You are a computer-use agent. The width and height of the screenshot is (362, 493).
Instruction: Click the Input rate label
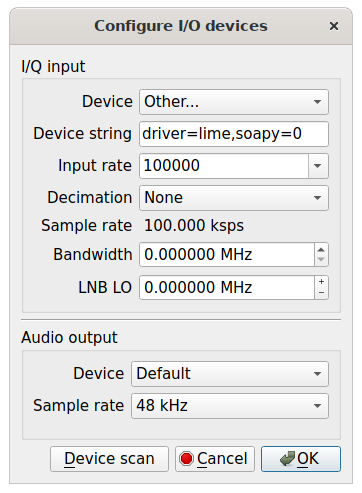[x=95, y=166]
